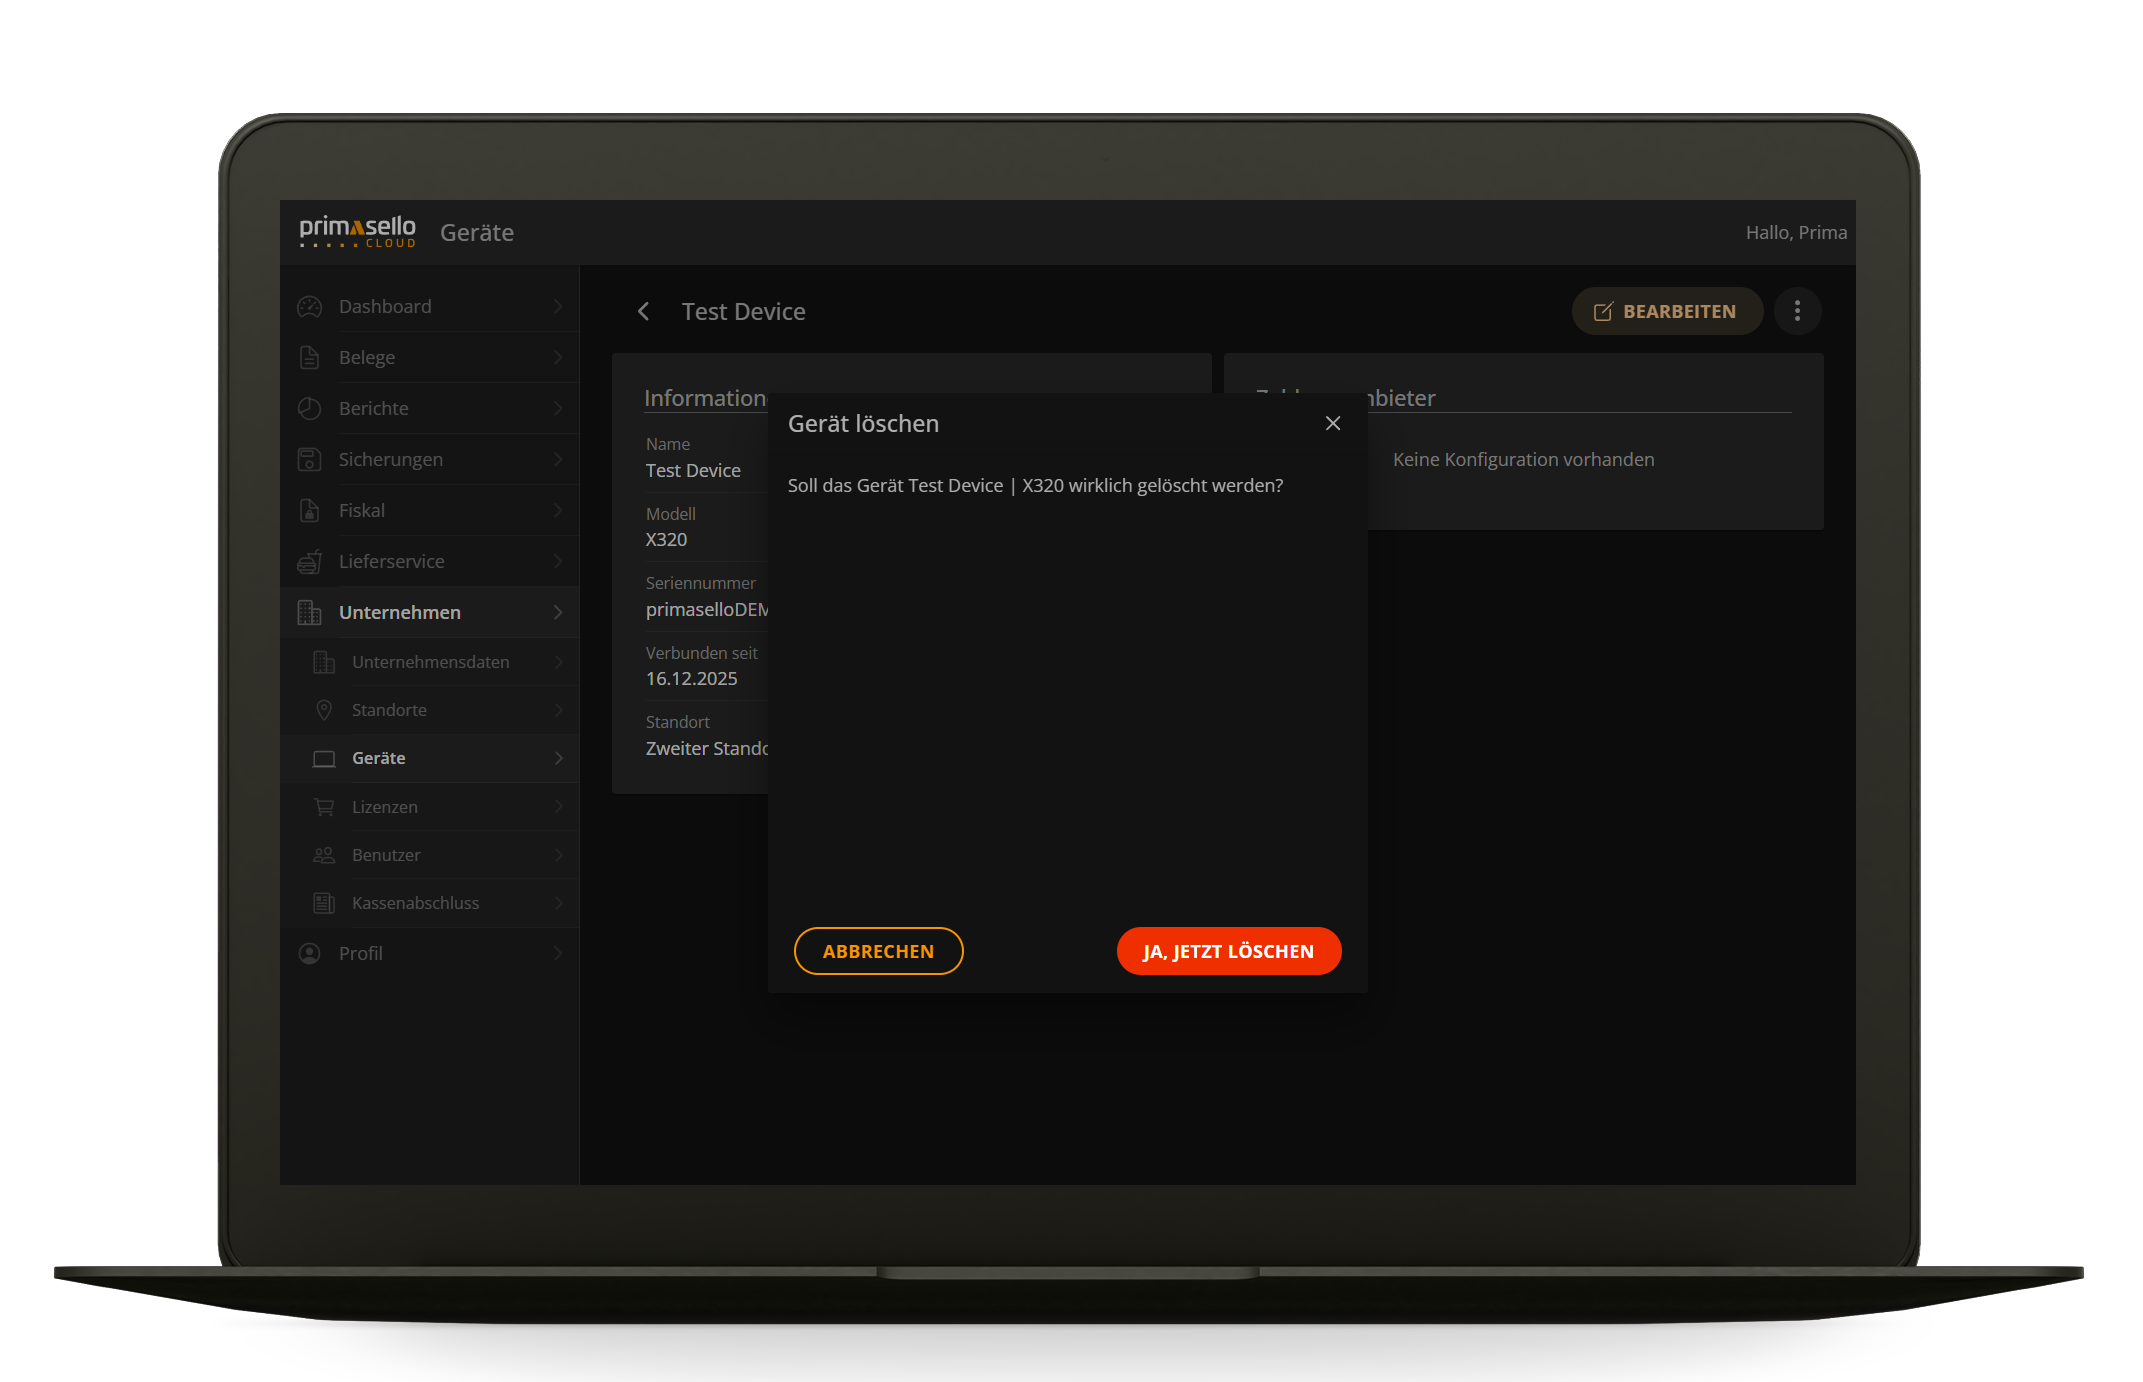Expand the Dashboard chevron arrow

pos(558,307)
